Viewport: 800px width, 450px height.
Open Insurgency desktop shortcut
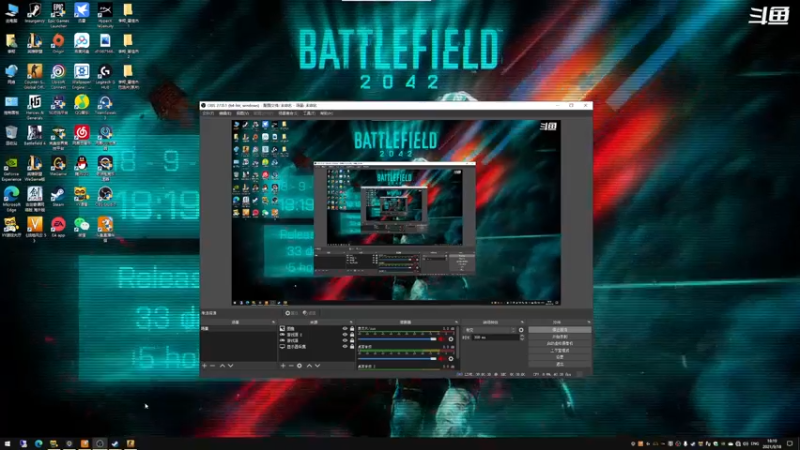[35, 13]
